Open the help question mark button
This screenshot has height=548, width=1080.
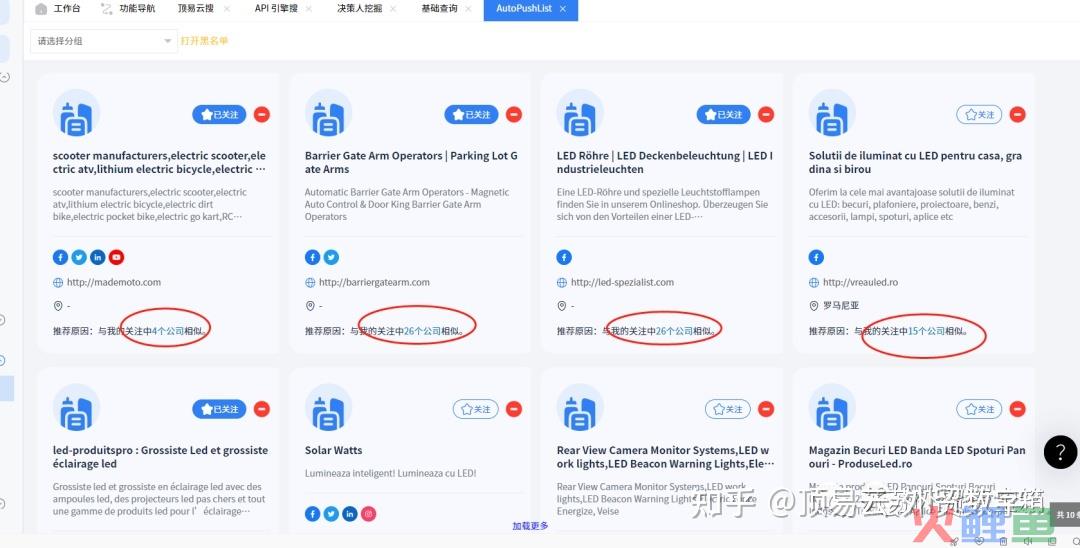[x=1061, y=452]
